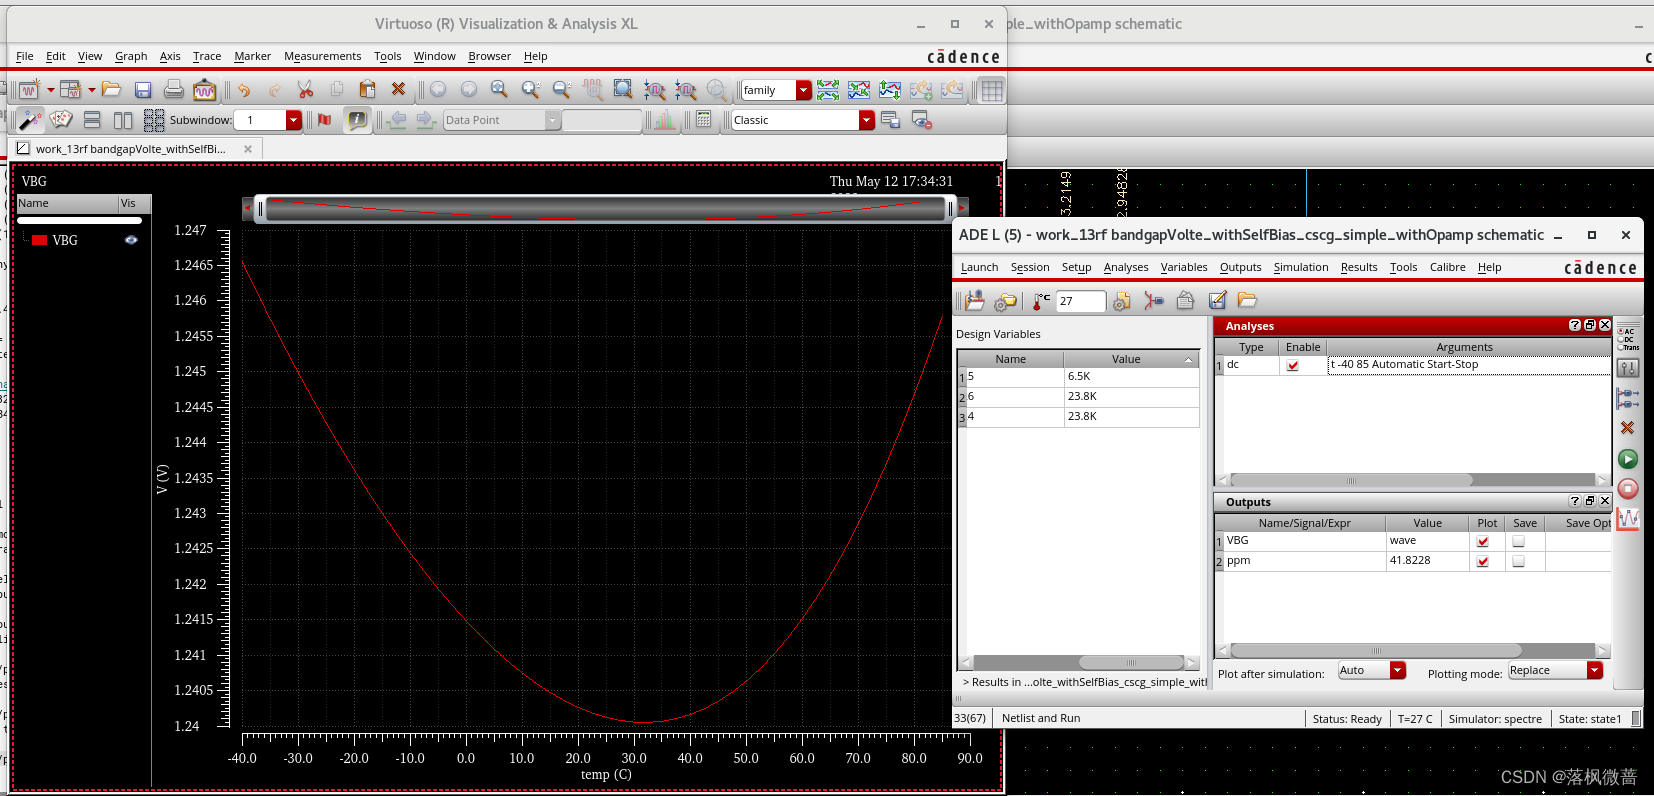This screenshot has width=1654, height=796.
Task: Click the temperature thermometer icon in ADE L
Action: click(x=1041, y=300)
